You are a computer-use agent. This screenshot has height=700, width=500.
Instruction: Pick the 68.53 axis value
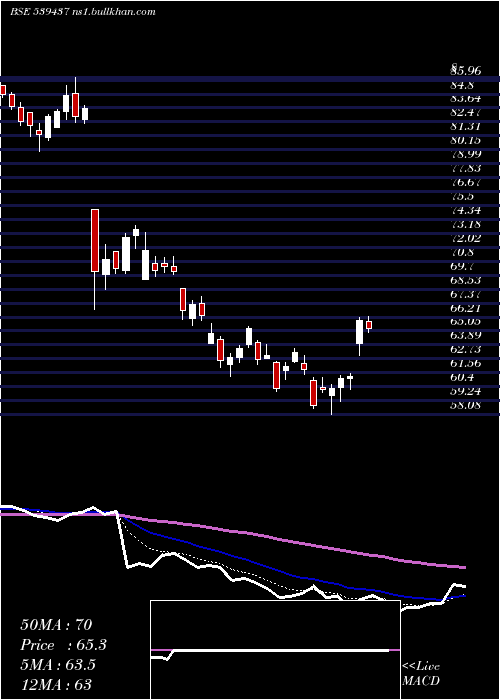click(466, 280)
